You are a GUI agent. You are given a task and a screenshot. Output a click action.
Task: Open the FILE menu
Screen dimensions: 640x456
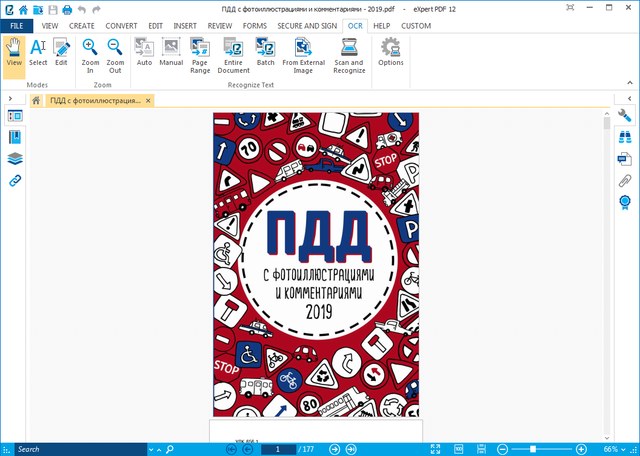coord(17,25)
